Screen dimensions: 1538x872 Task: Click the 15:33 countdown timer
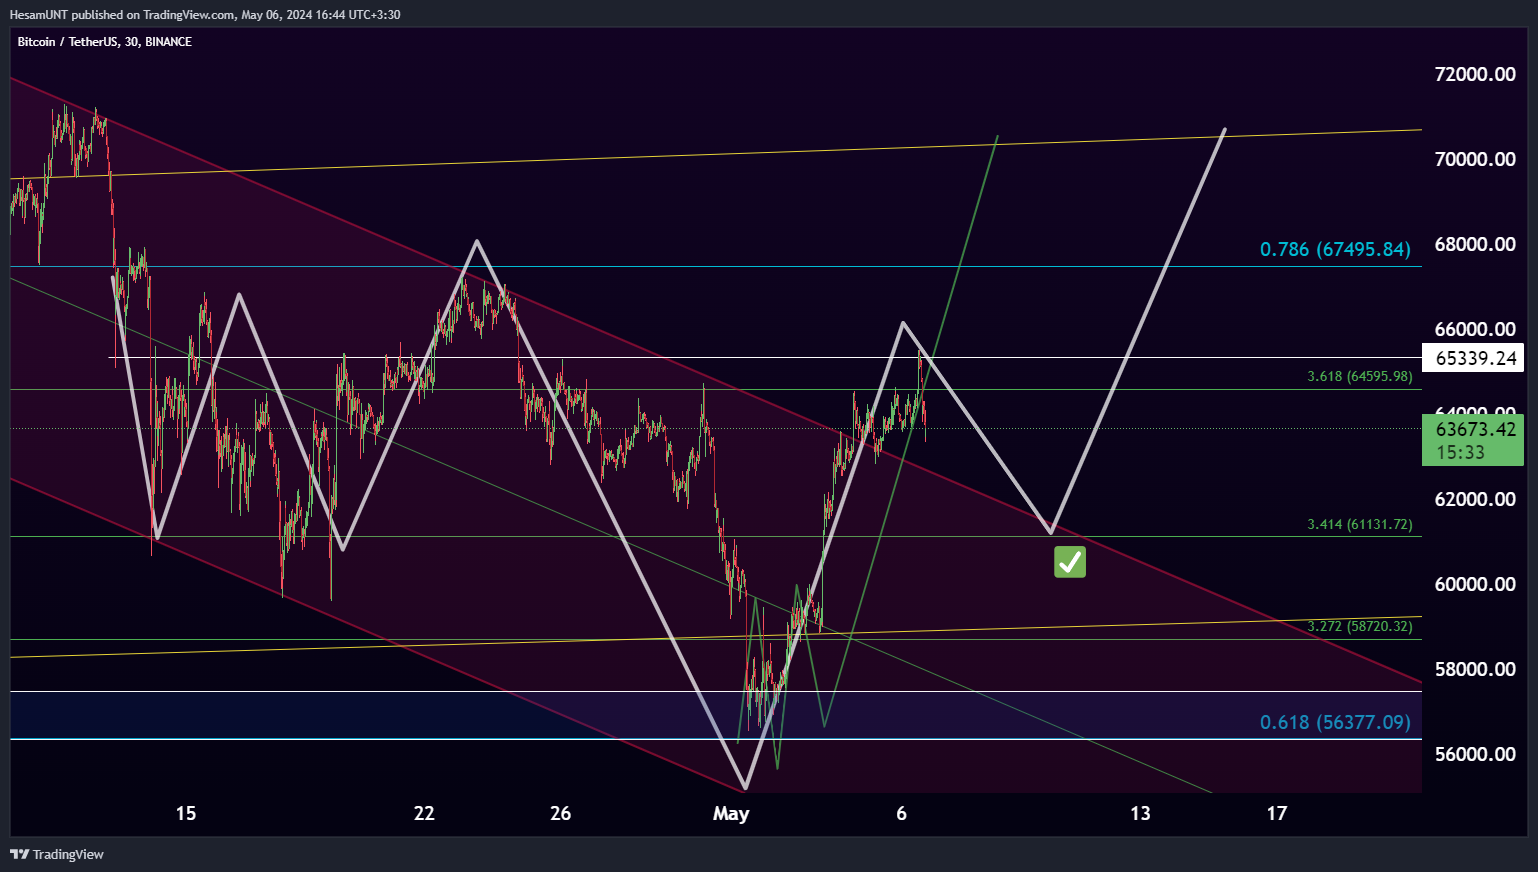point(1460,453)
